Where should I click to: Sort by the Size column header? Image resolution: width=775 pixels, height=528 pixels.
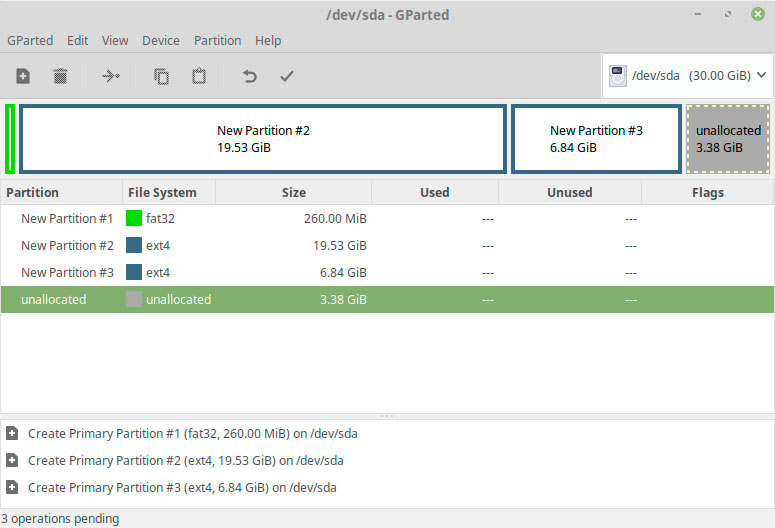(x=294, y=192)
